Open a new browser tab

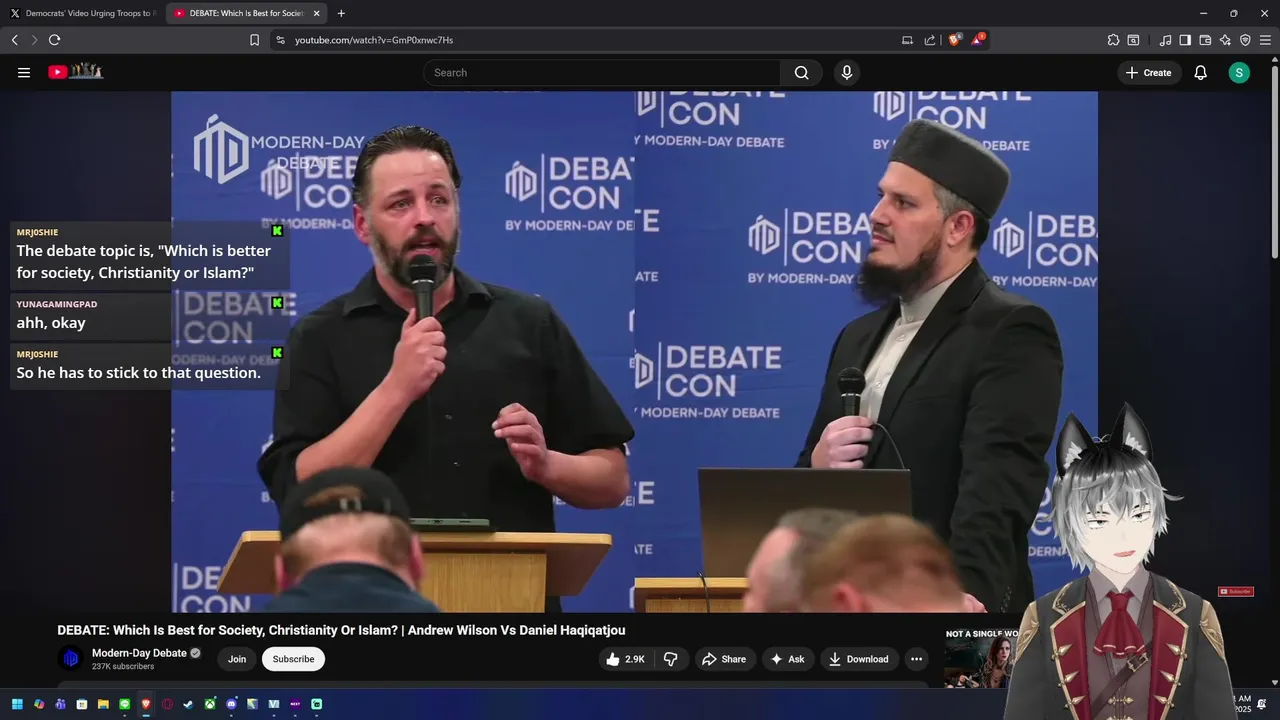(x=341, y=13)
